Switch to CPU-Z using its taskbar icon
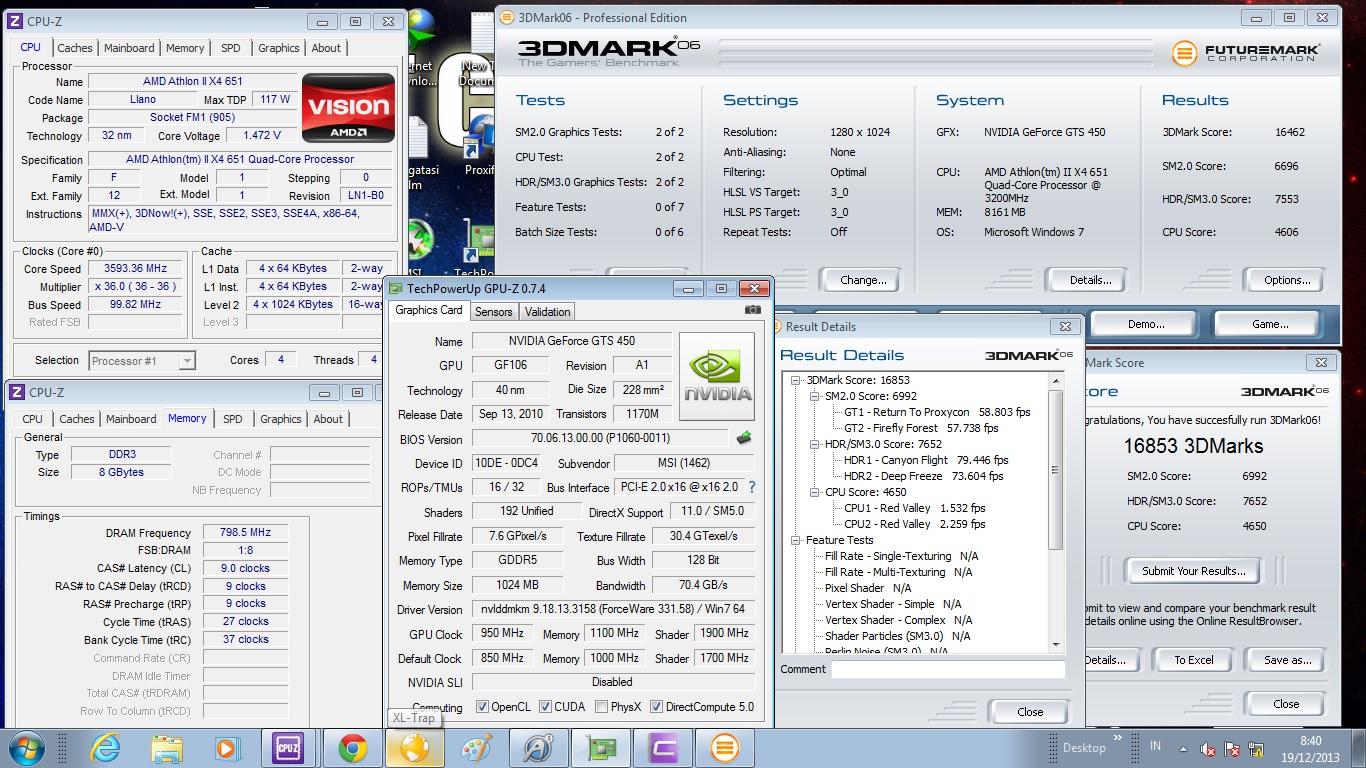1366x768 pixels. (x=290, y=748)
